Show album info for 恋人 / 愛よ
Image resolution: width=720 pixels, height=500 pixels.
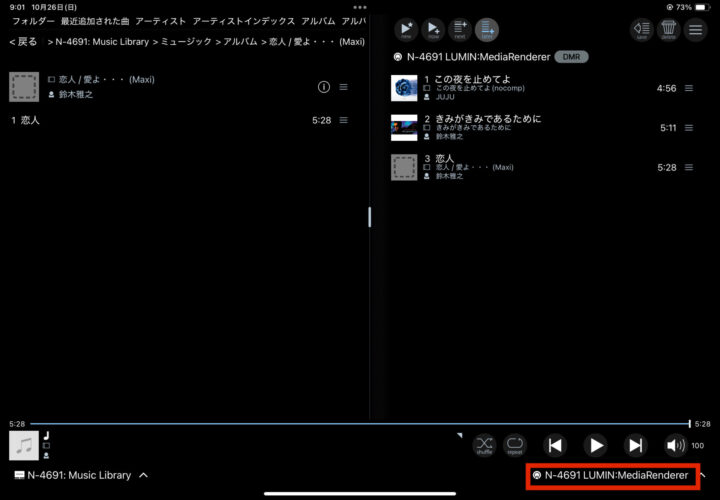pos(323,87)
